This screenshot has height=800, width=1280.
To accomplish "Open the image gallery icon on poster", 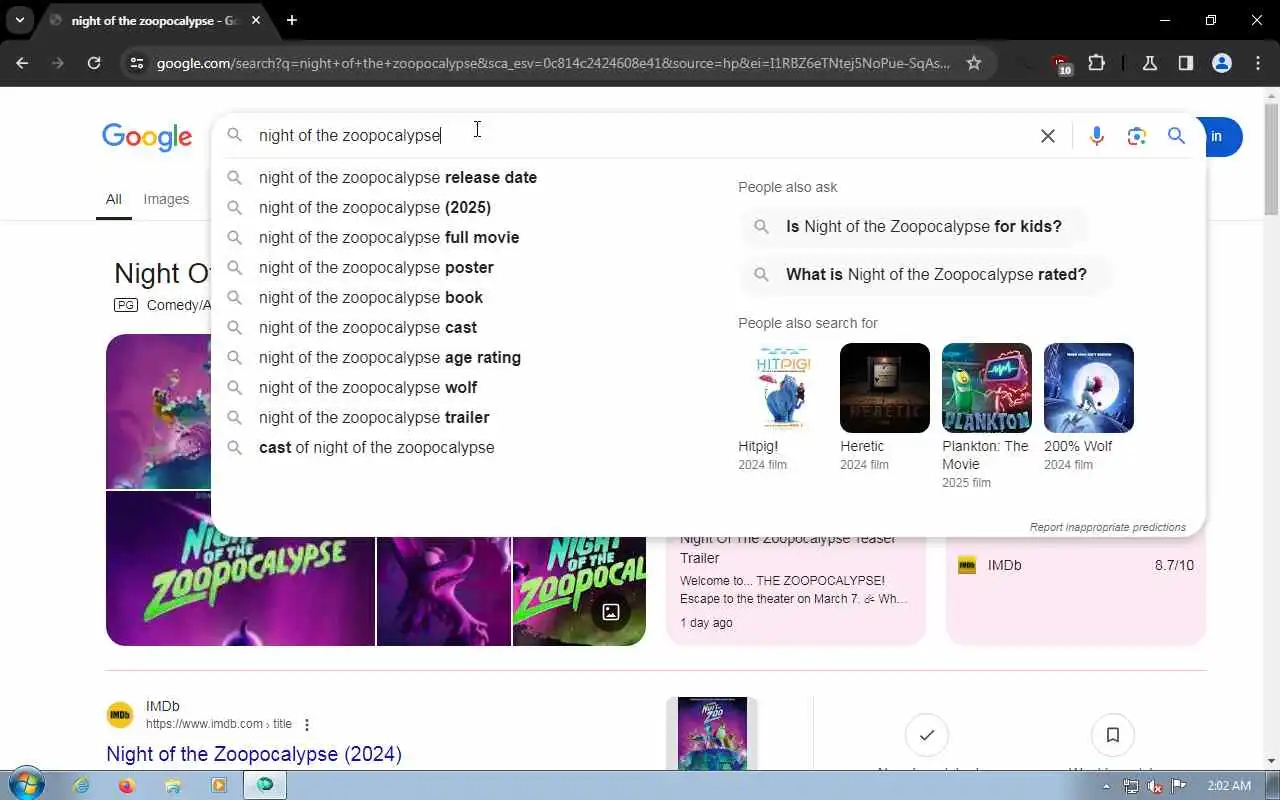I will coord(610,612).
